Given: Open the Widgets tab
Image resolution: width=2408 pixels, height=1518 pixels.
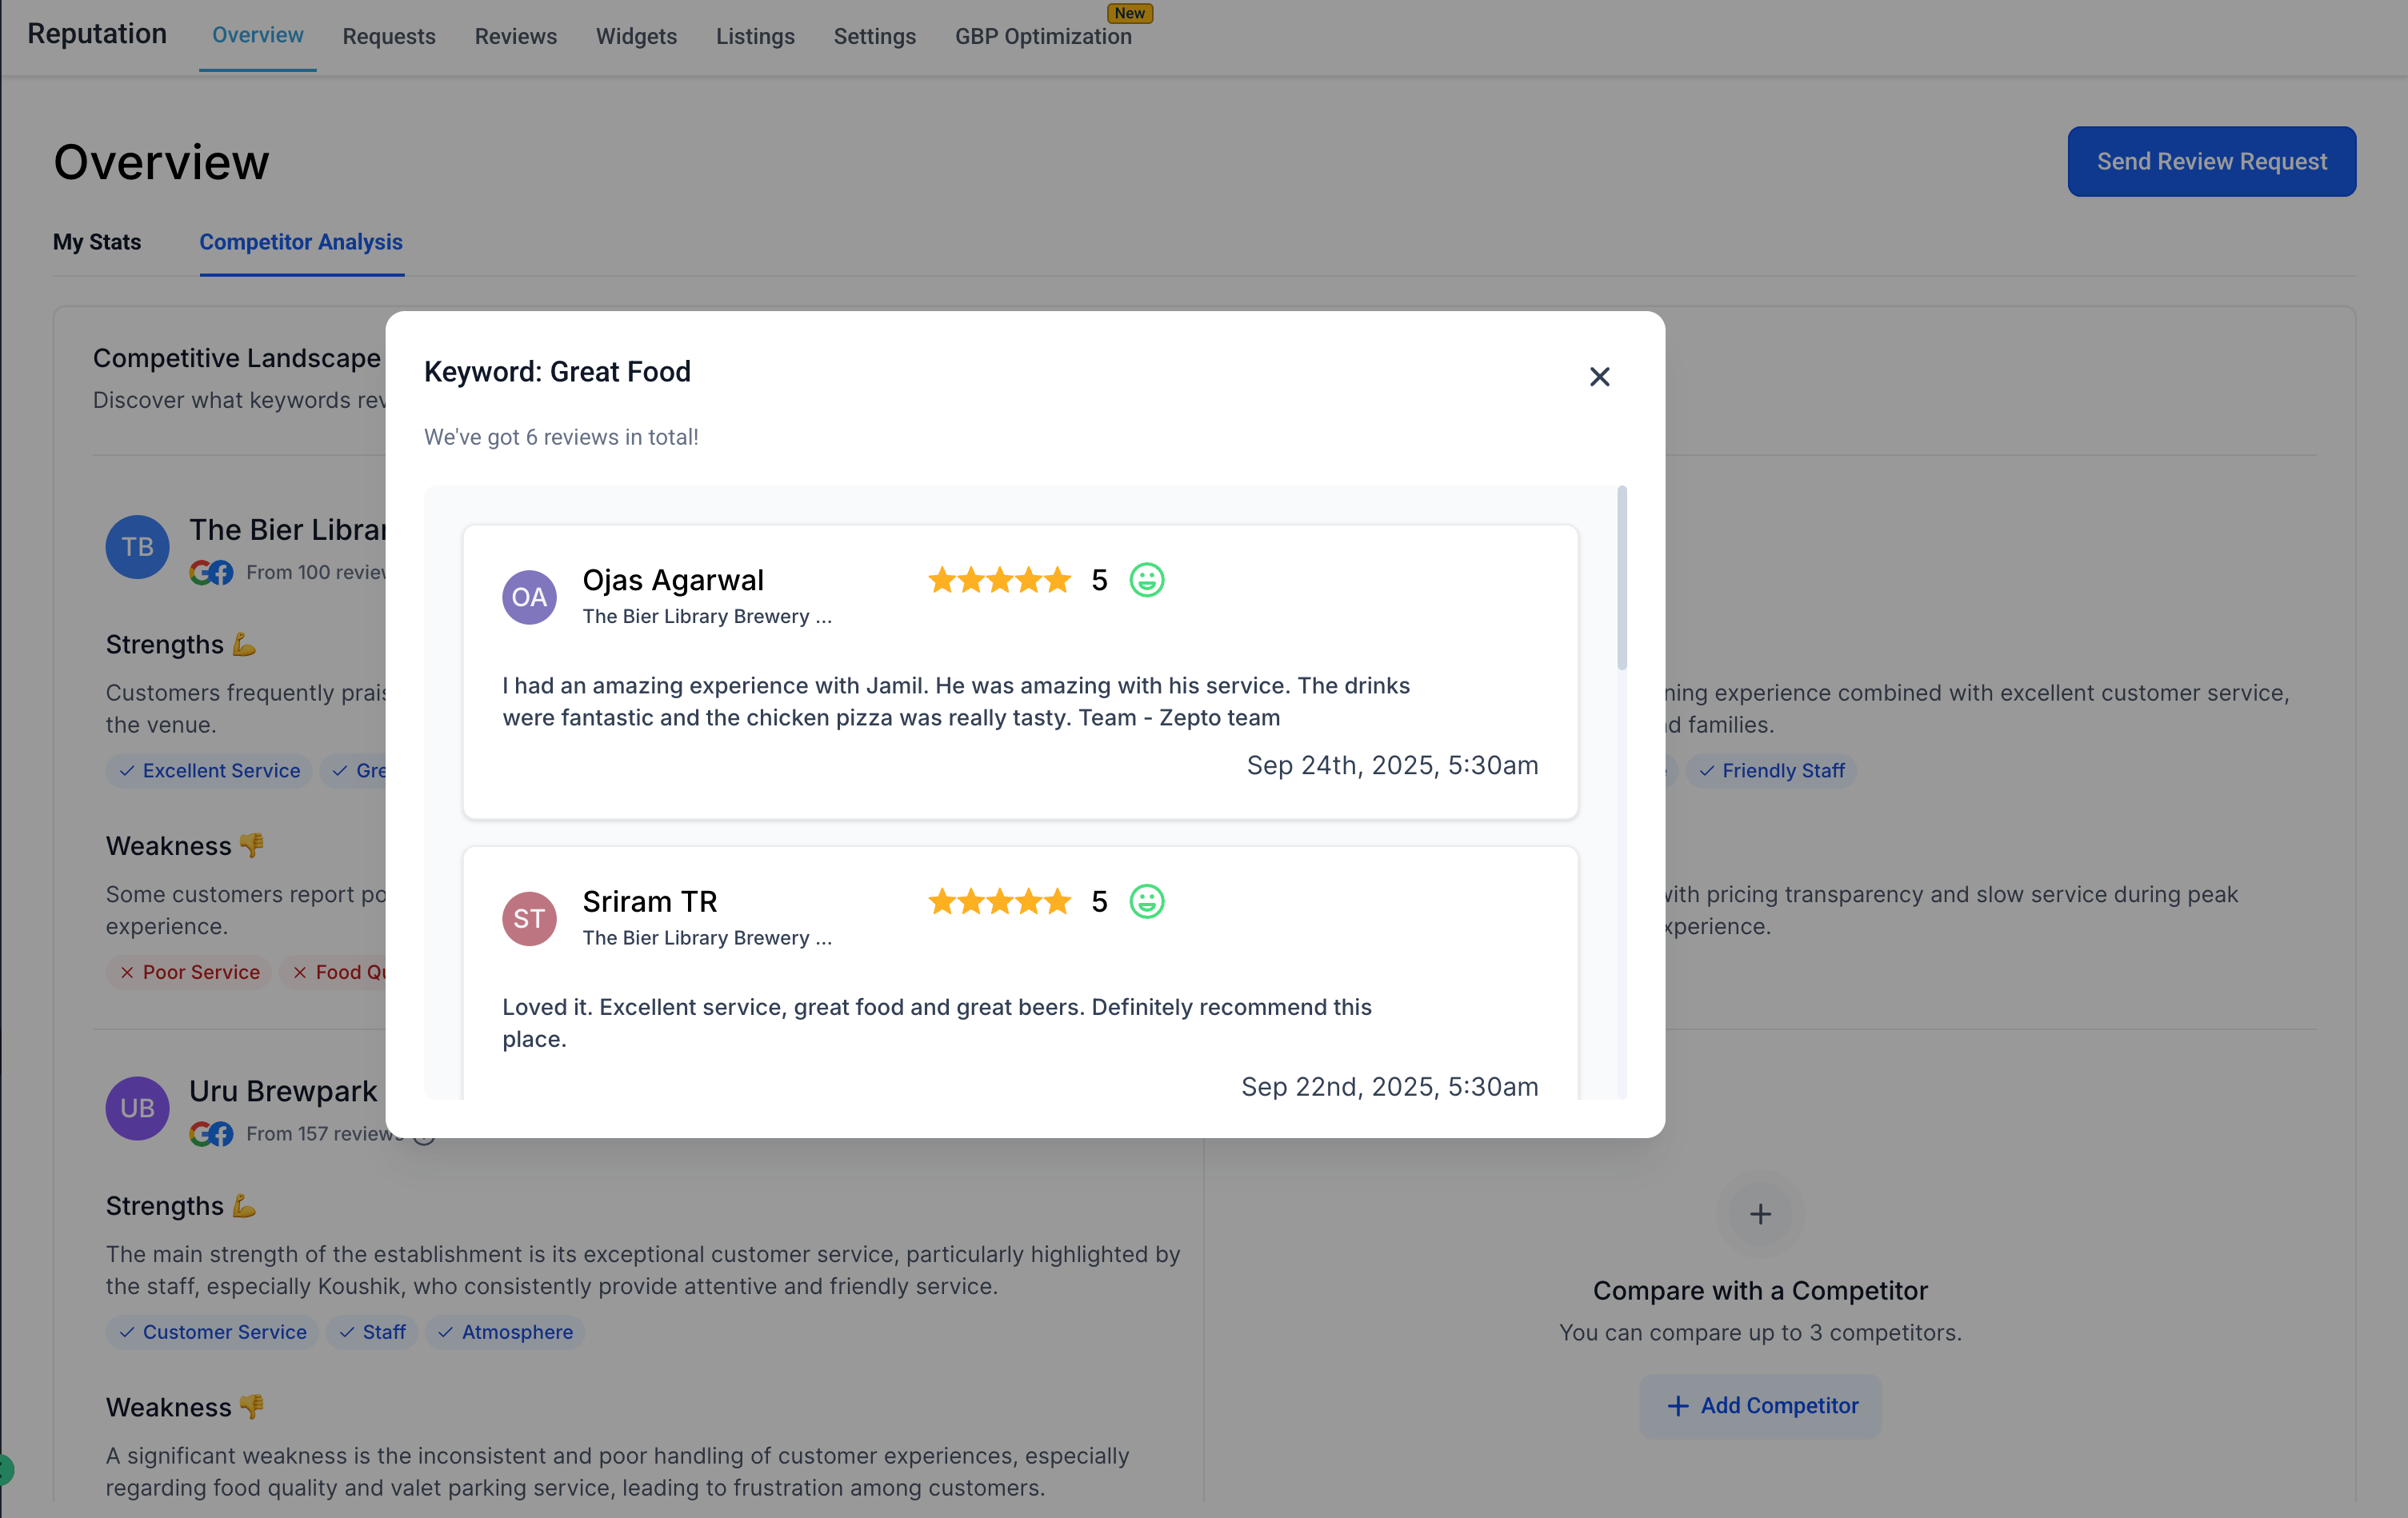Looking at the screenshot, I should click(636, 36).
